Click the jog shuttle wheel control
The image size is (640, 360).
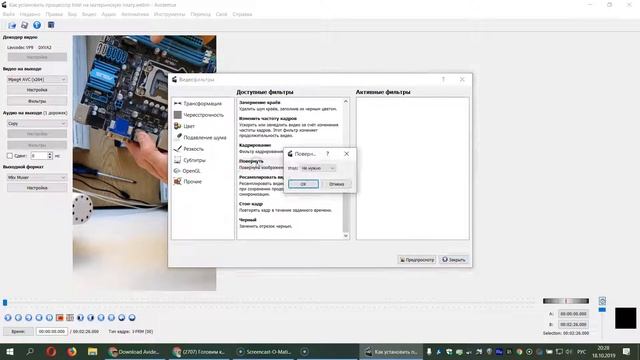[566, 301]
